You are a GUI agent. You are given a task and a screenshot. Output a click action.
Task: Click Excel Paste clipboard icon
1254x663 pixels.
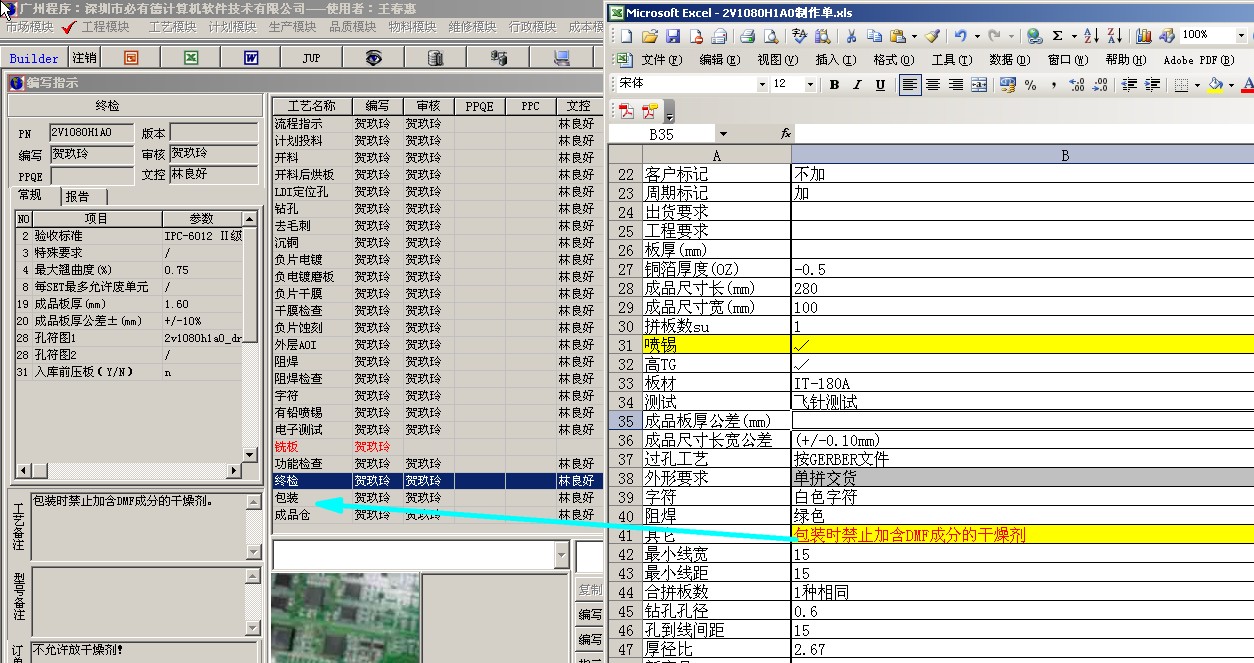coord(897,36)
